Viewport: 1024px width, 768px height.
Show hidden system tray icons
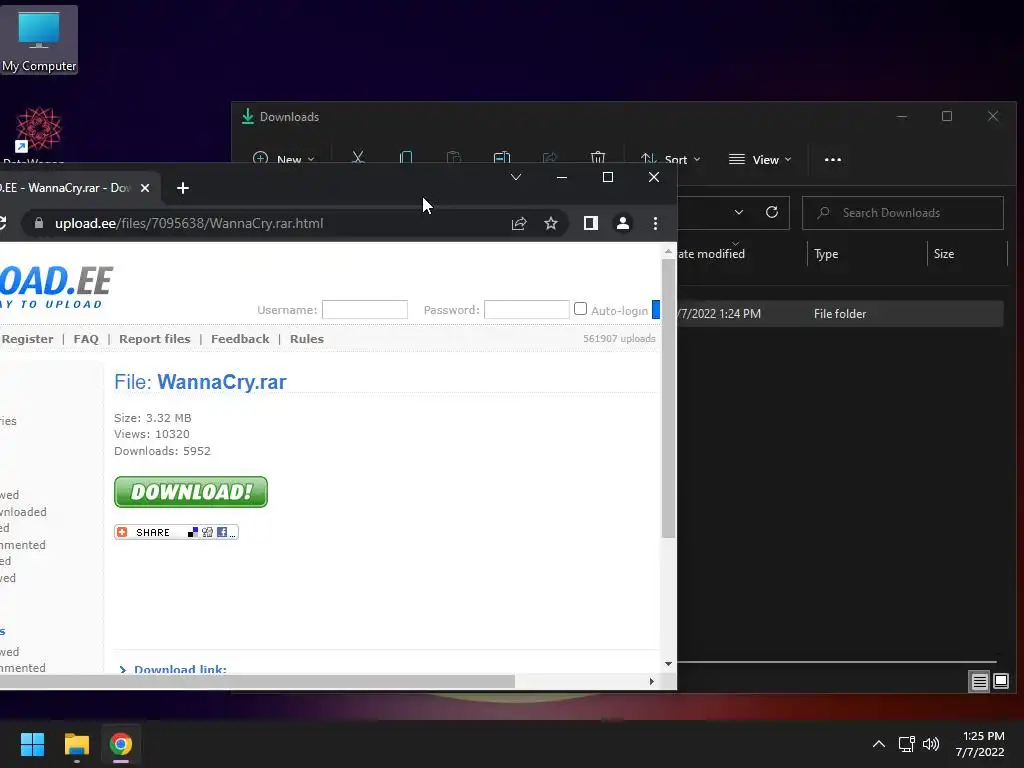click(x=879, y=744)
